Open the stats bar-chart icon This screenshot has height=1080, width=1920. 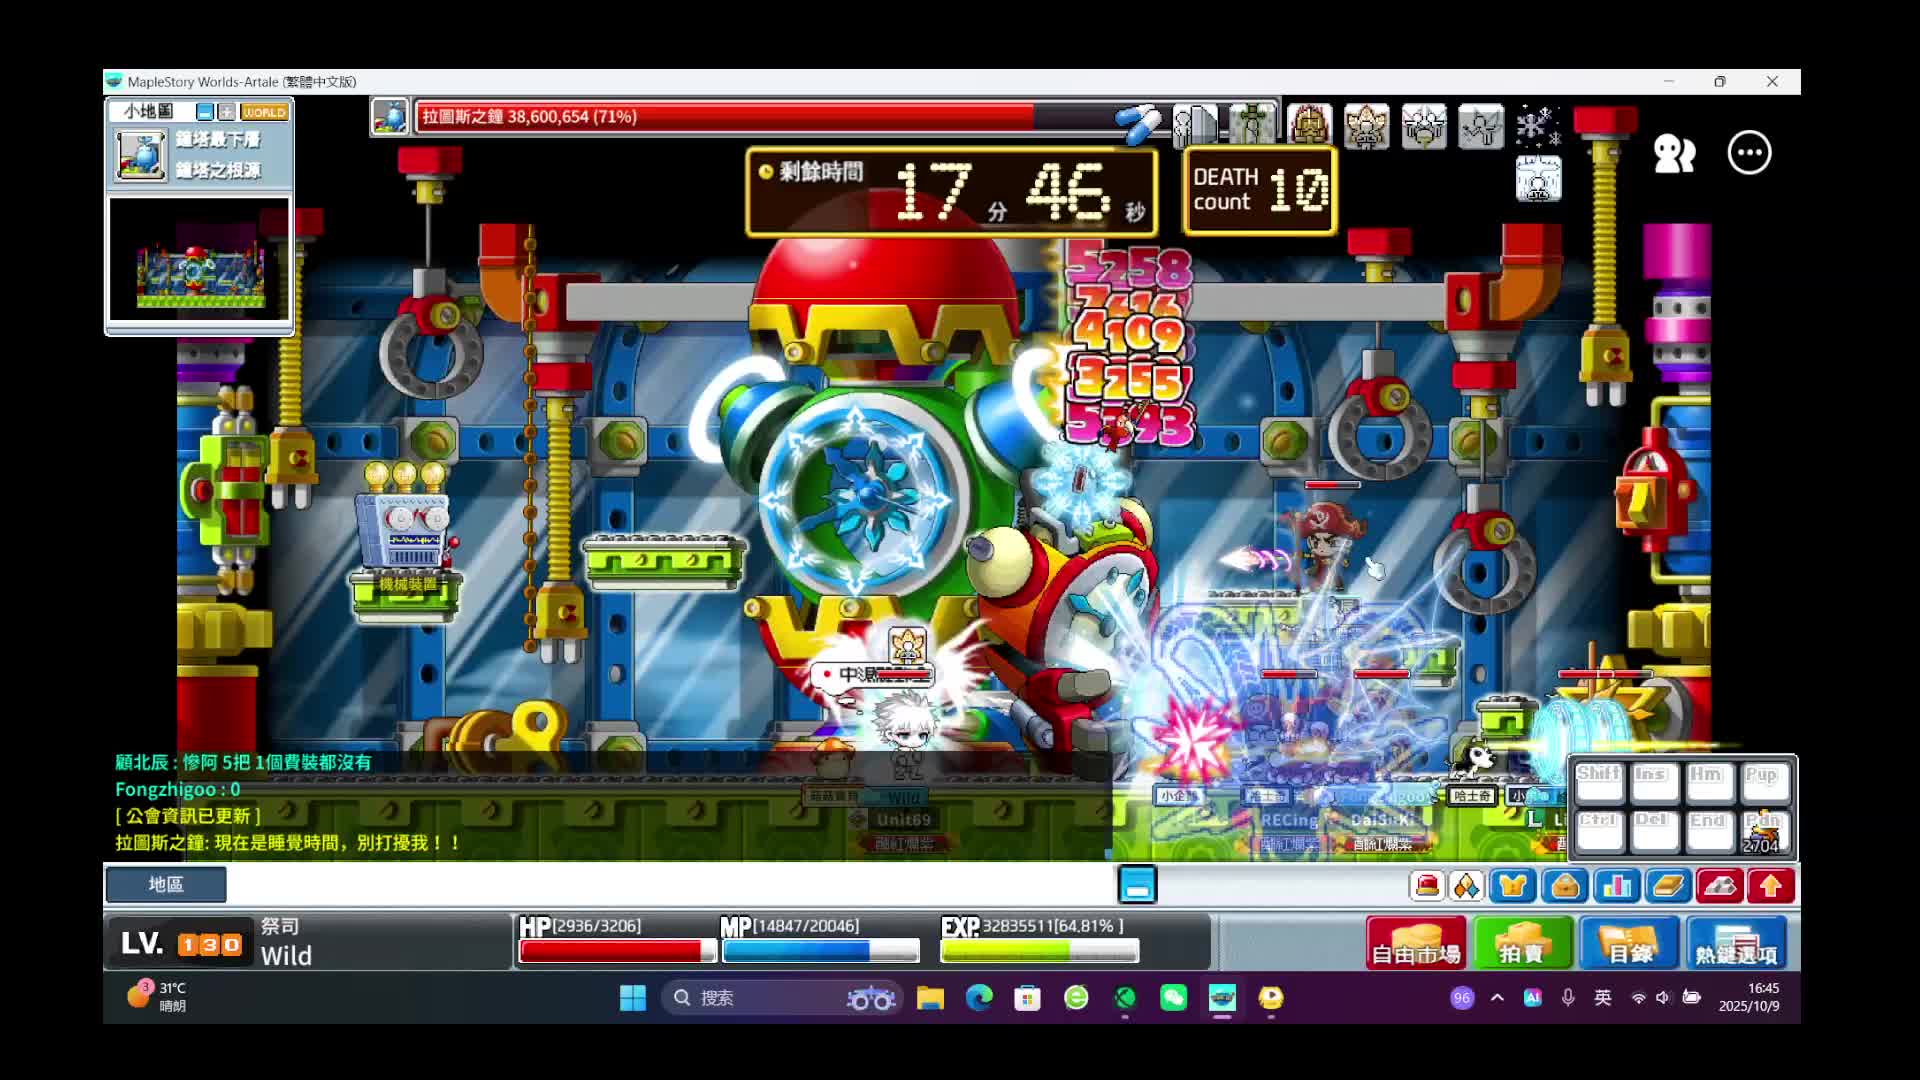(x=1616, y=886)
